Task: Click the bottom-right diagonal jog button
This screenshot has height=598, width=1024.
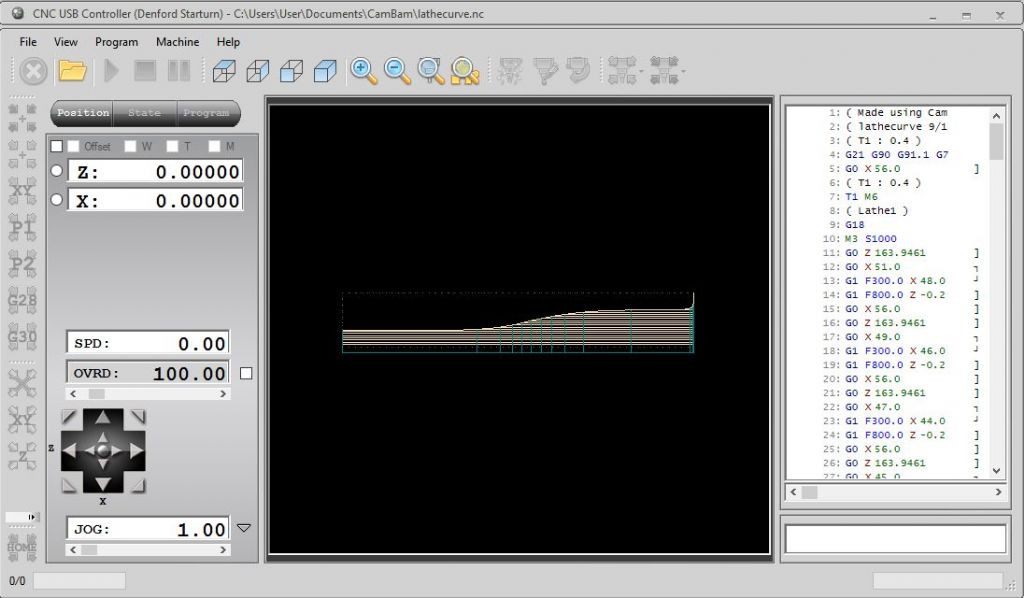Action: [137, 484]
